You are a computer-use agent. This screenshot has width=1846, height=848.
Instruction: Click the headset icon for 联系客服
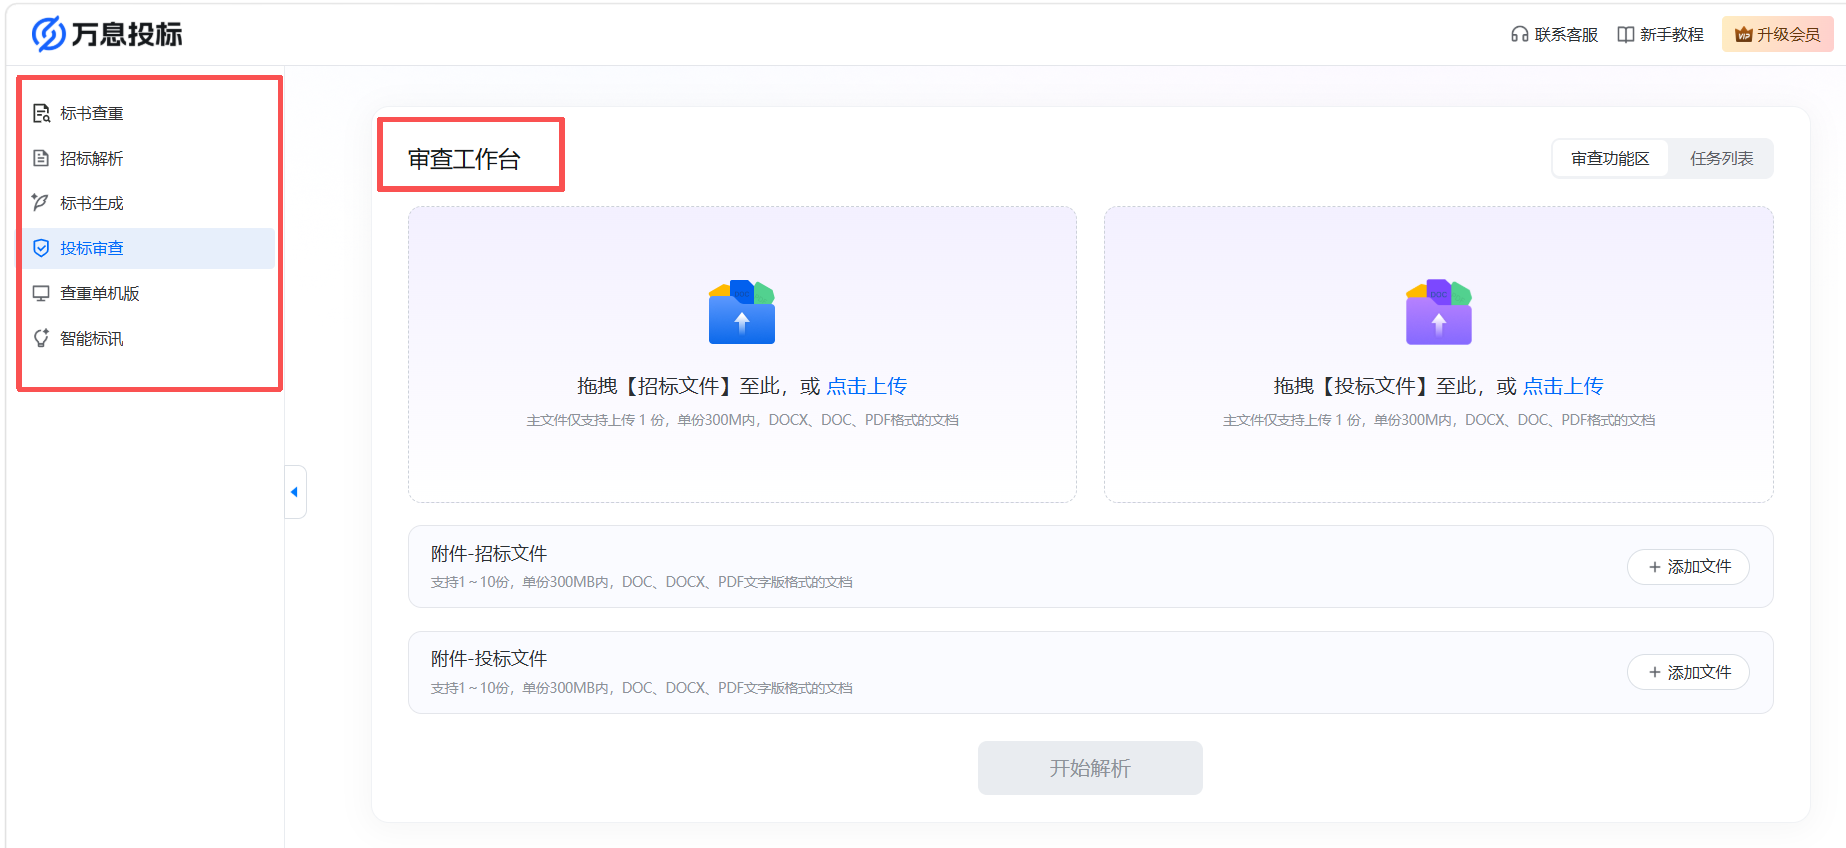(1519, 34)
